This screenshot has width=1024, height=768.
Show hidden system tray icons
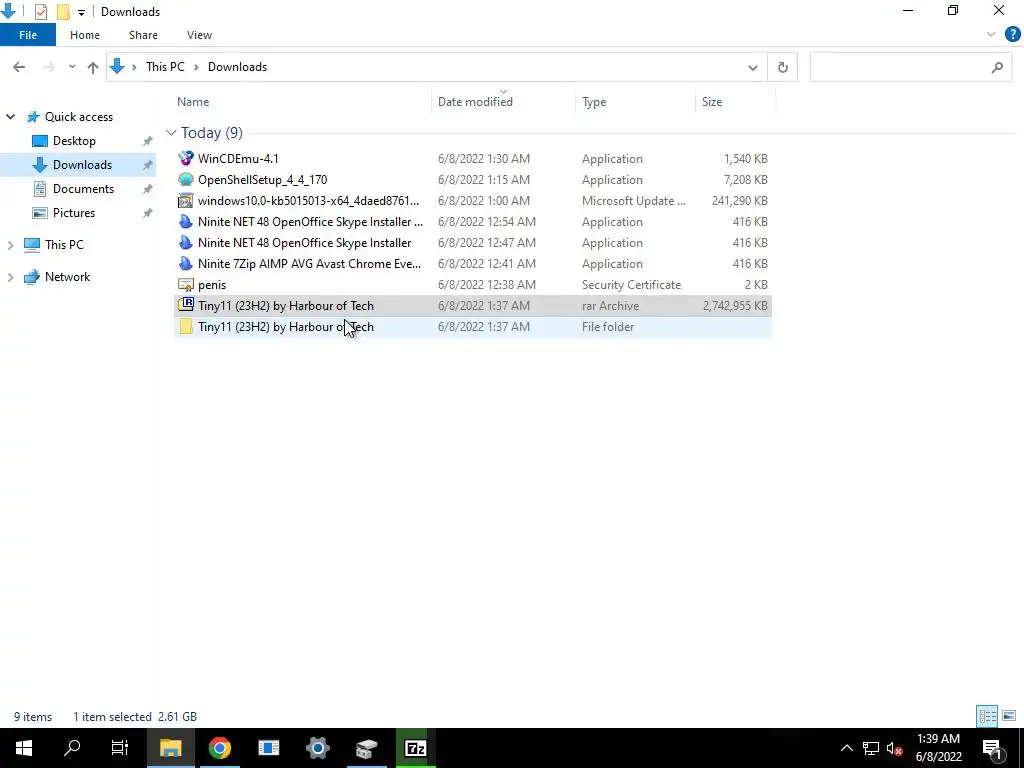(846, 748)
